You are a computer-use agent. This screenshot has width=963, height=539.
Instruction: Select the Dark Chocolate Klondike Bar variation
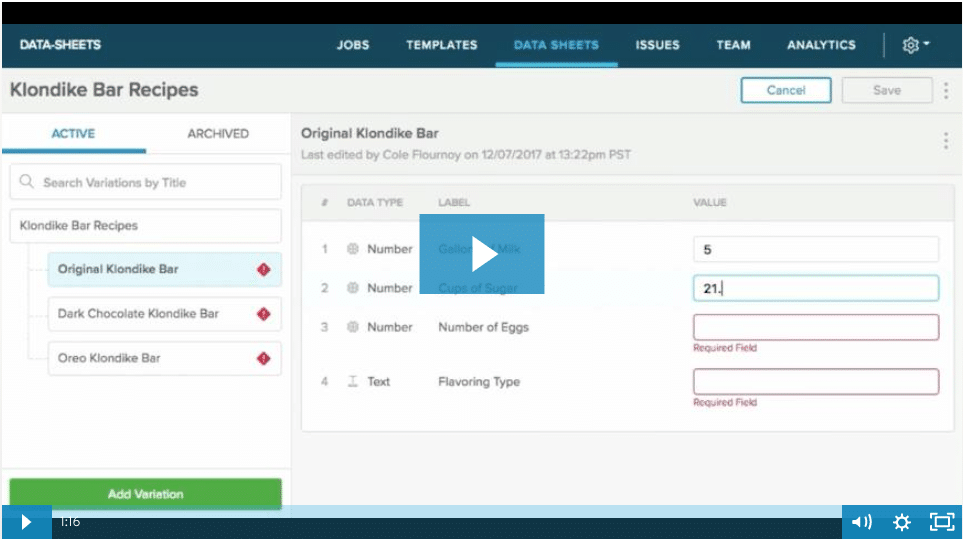coord(165,314)
